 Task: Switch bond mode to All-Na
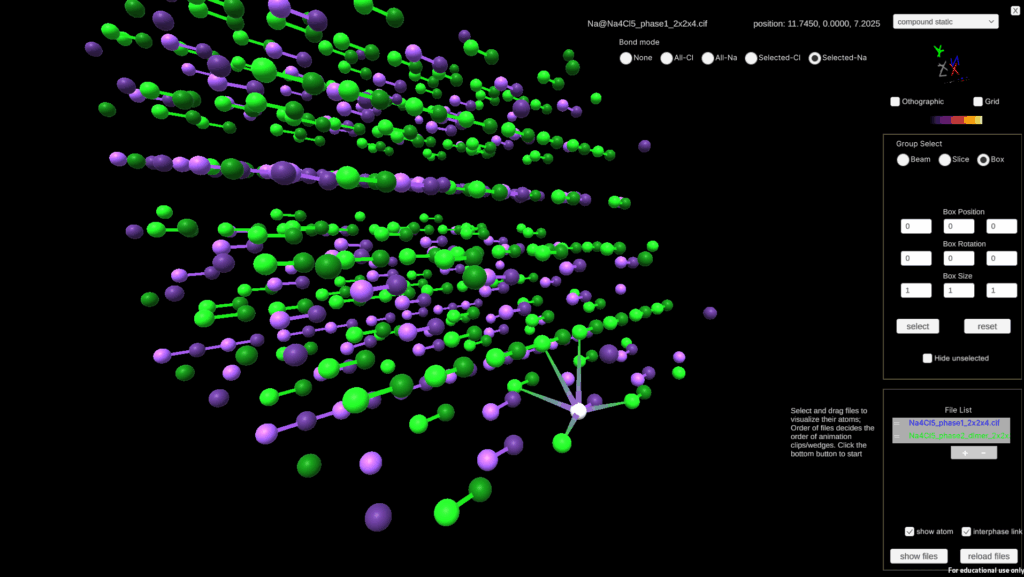coord(708,58)
